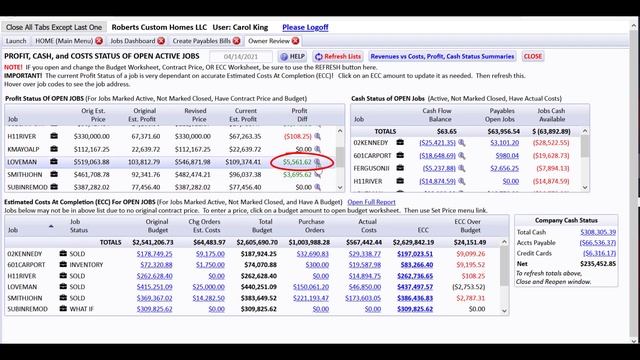Screen dimensions: 640x360
Task: Open FERGUSONII payables $2,656.25 link
Action: point(504,168)
